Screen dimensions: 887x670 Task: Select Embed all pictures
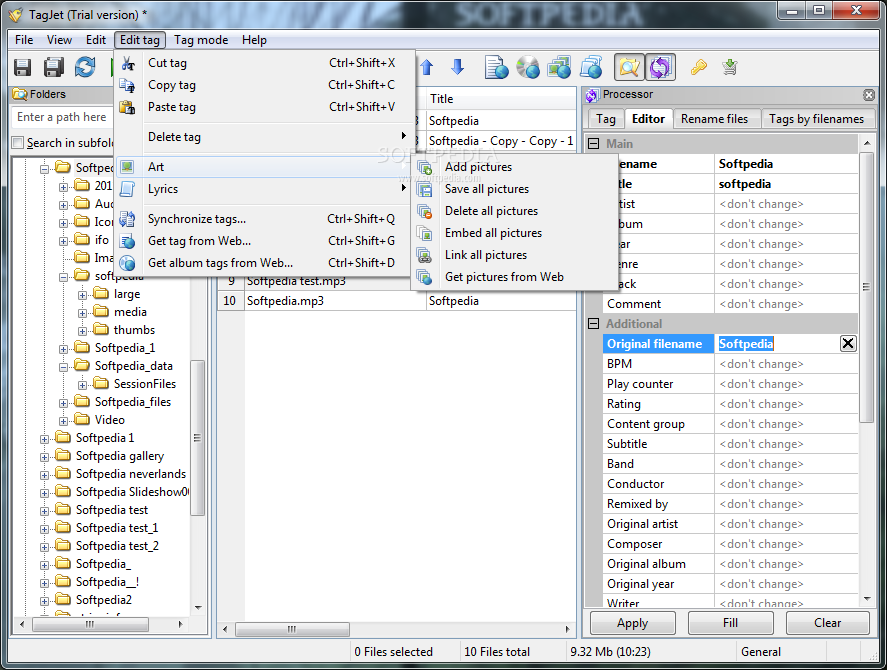pos(514,233)
